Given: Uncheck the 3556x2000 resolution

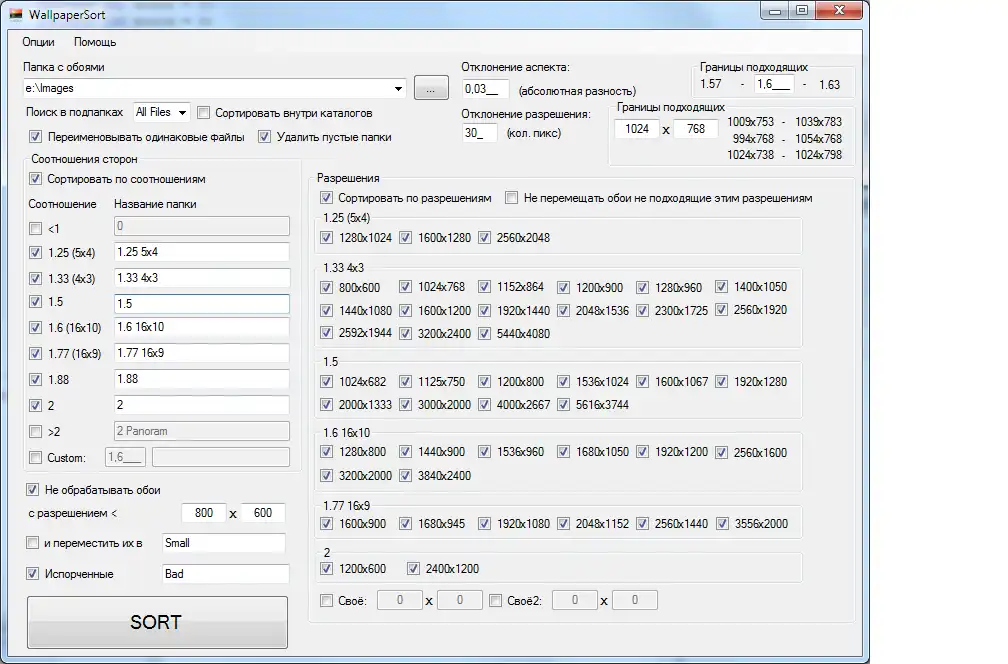Looking at the screenshot, I should click(x=723, y=524).
